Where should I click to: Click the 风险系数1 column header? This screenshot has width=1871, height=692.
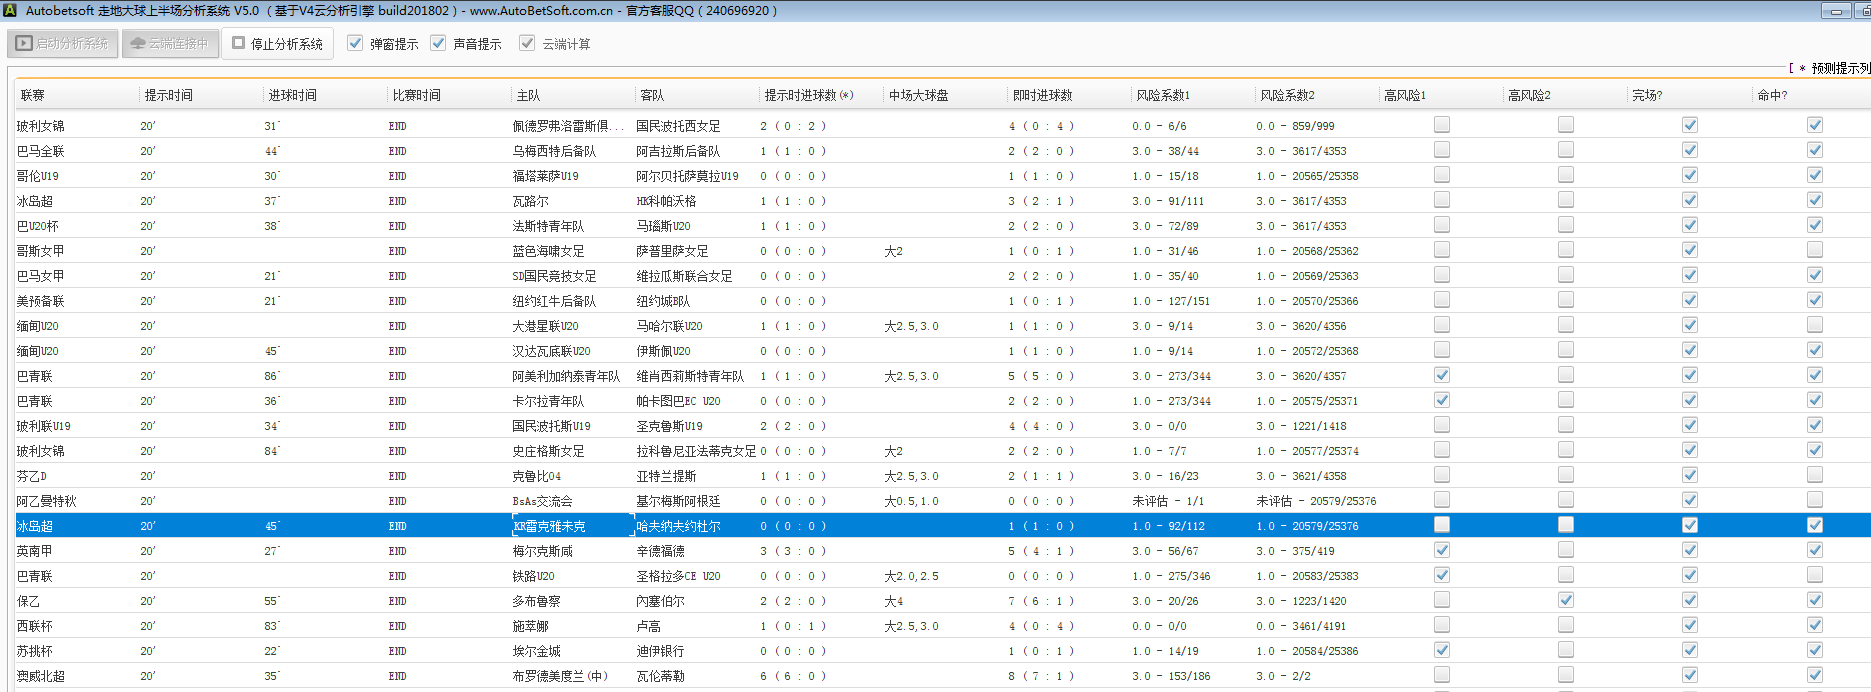pos(1163,95)
